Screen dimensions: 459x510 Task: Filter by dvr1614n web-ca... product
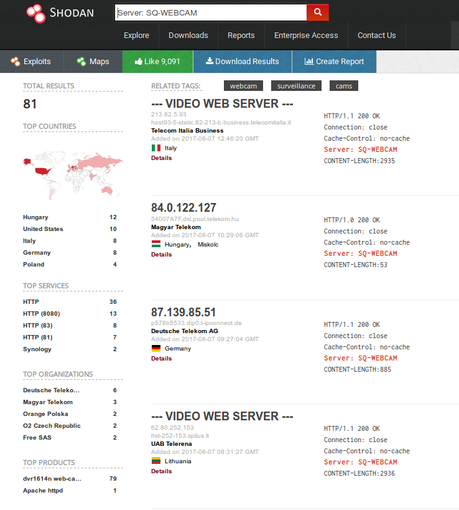[52, 479]
